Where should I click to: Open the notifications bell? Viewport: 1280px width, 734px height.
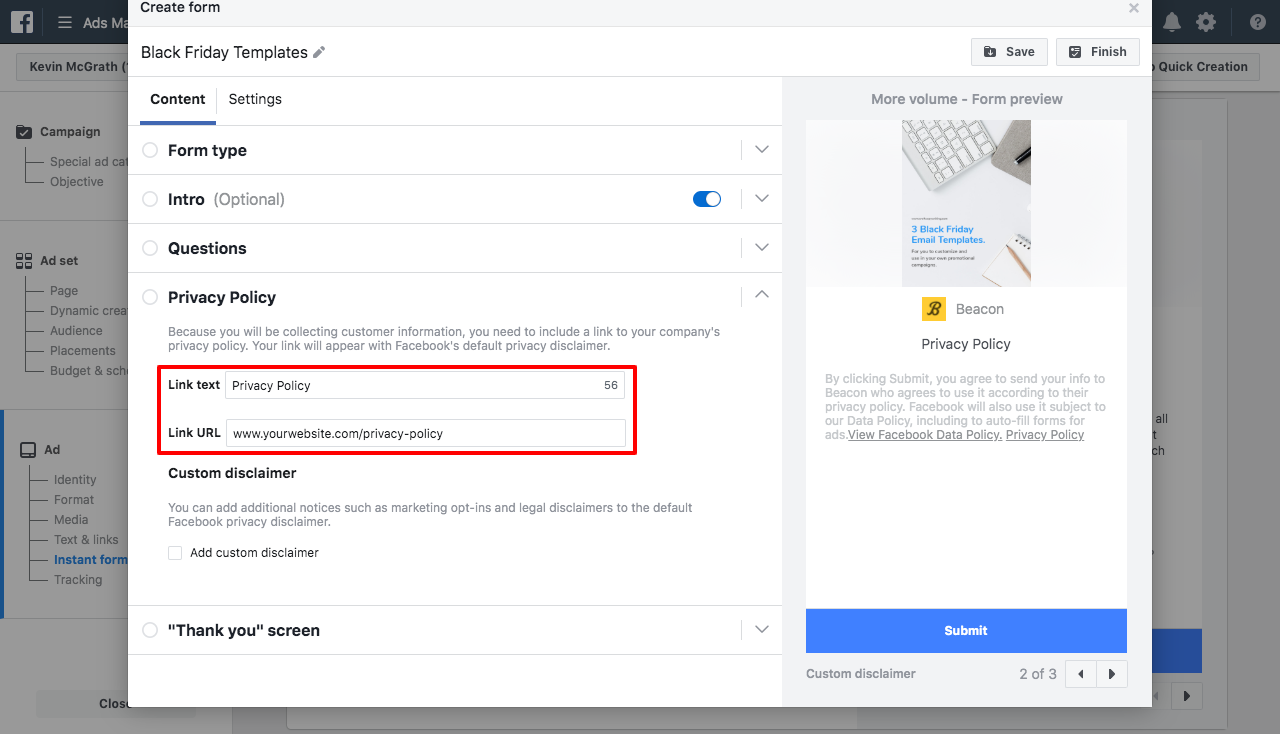(x=1171, y=20)
